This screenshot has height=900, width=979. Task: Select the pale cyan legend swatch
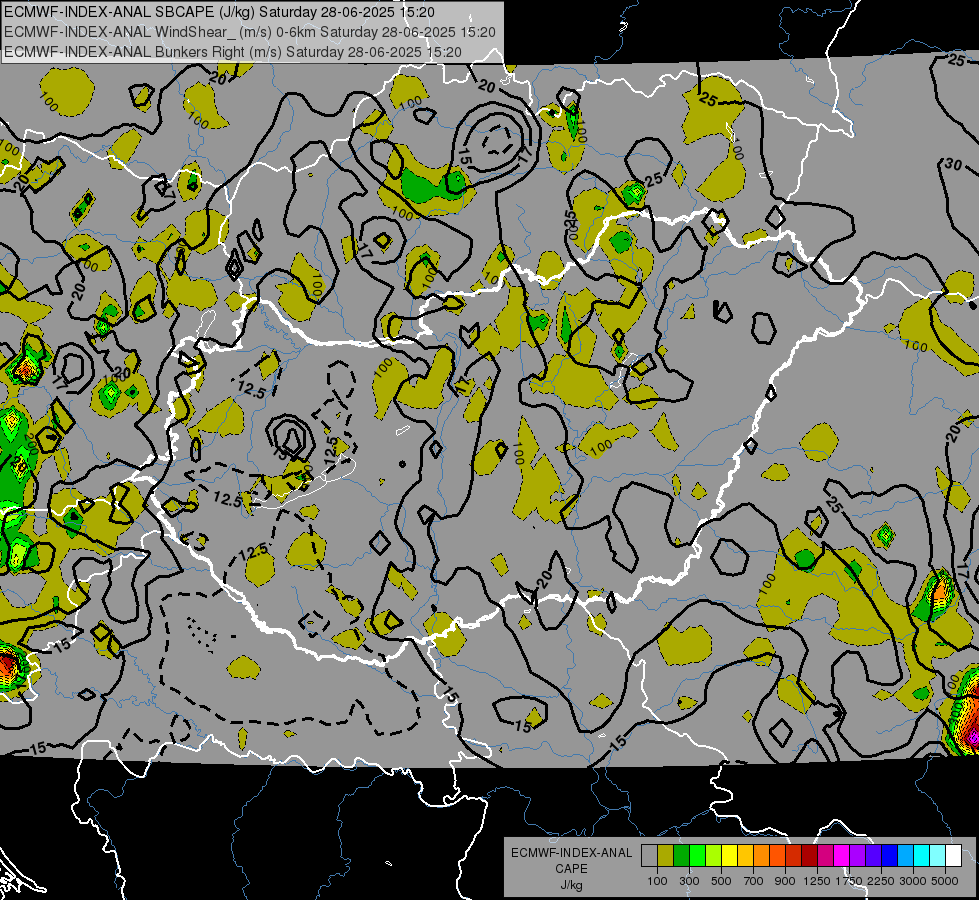click(937, 856)
